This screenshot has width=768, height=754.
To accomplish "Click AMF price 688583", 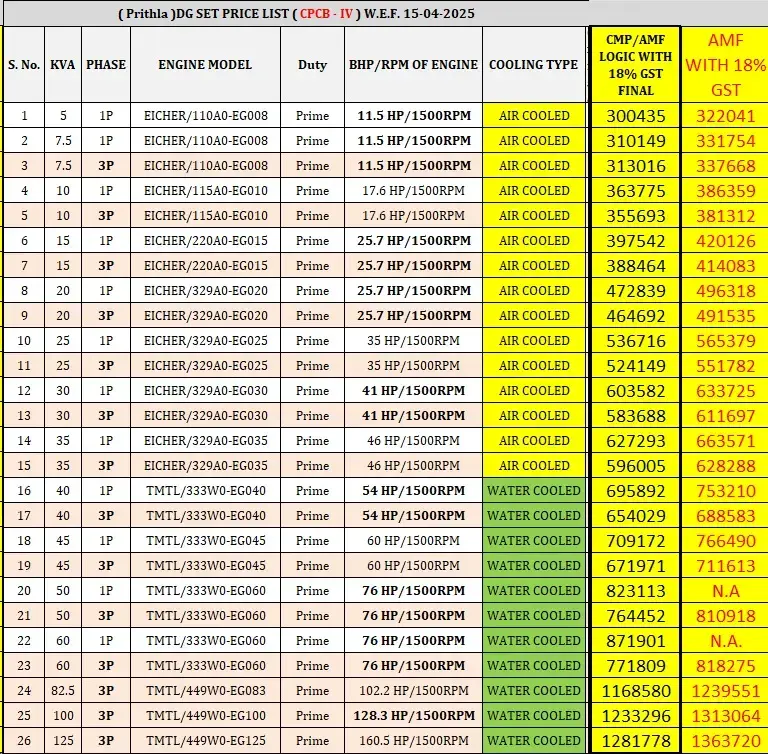I will [725, 515].
